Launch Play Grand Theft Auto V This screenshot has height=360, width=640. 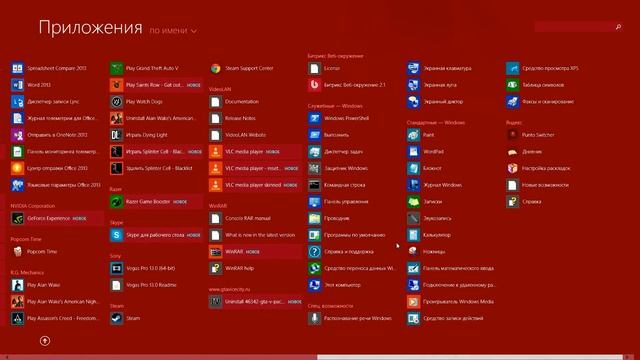[144, 68]
